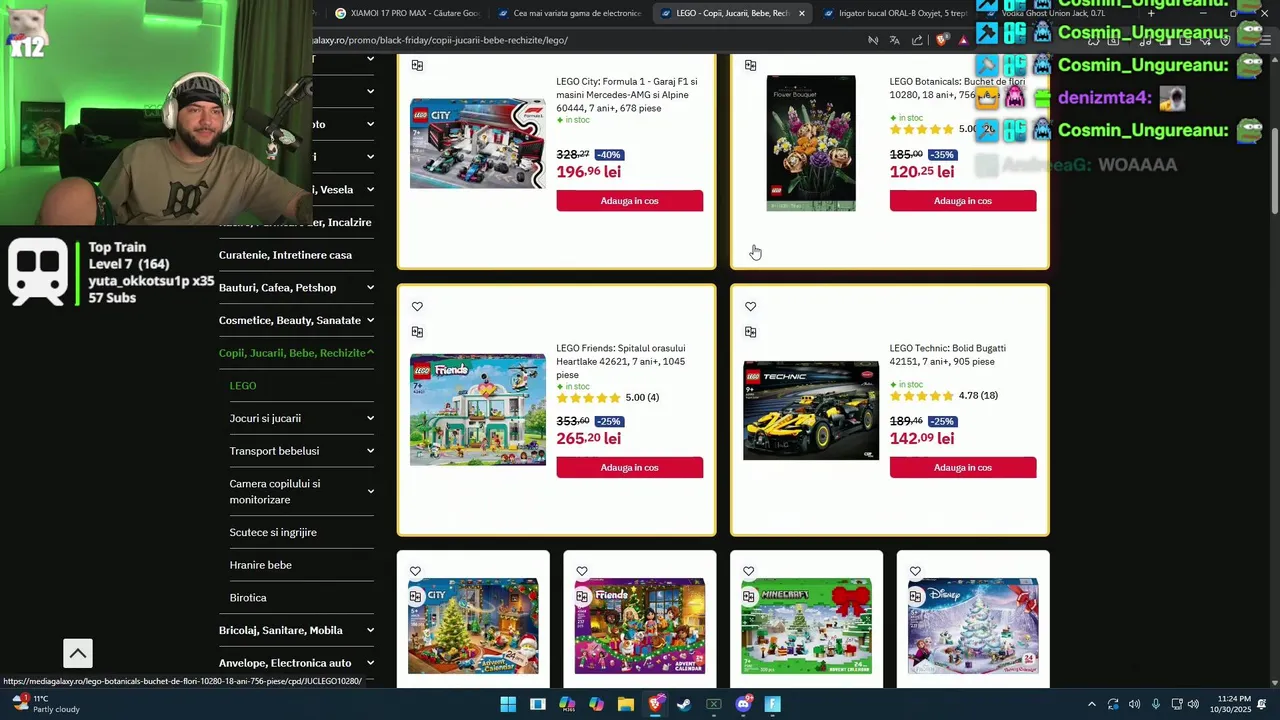This screenshot has height=720, width=1280.
Task: Open Discord from the taskbar
Action: [x=743, y=704]
